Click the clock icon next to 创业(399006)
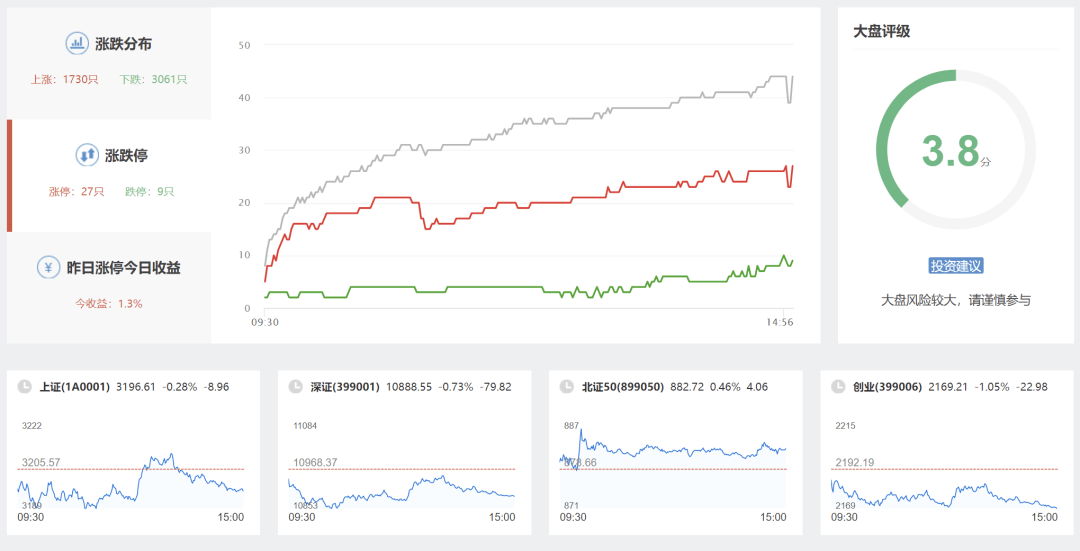Image resolution: width=1080 pixels, height=551 pixels. click(x=838, y=386)
